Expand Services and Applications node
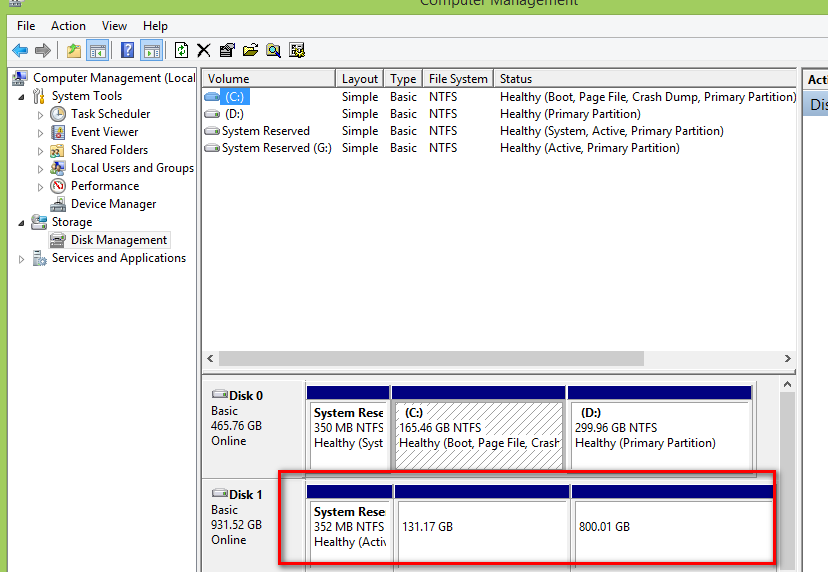 [x=21, y=259]
